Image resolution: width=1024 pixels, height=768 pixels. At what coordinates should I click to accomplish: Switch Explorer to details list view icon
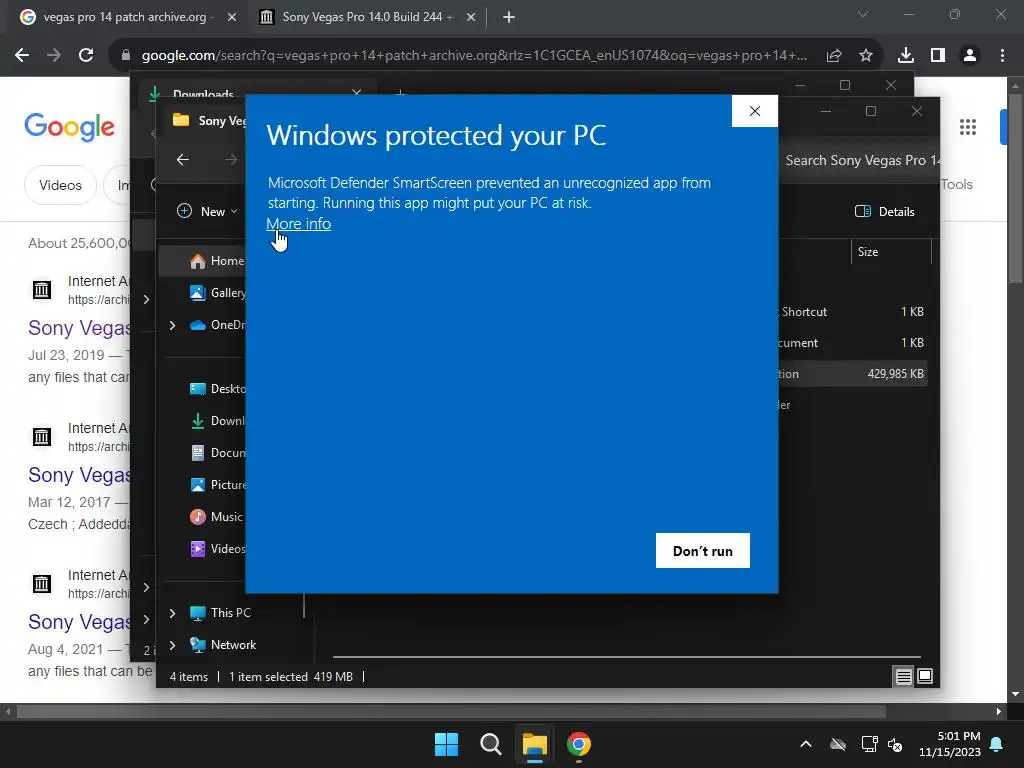[903, 677]
